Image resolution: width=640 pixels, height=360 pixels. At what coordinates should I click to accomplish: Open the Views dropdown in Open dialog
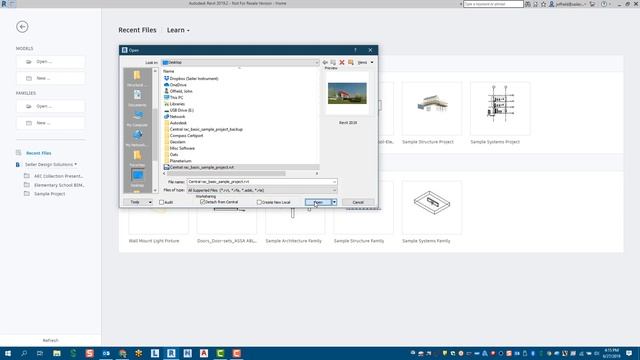[365, 62]
